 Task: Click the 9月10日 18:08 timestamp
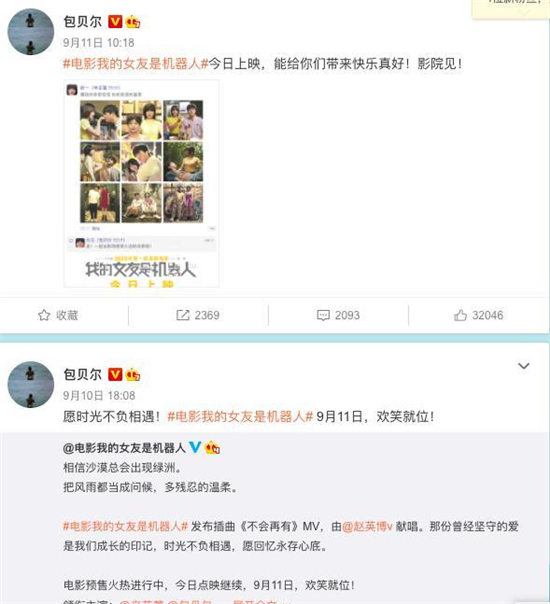(x=99, y=395)
